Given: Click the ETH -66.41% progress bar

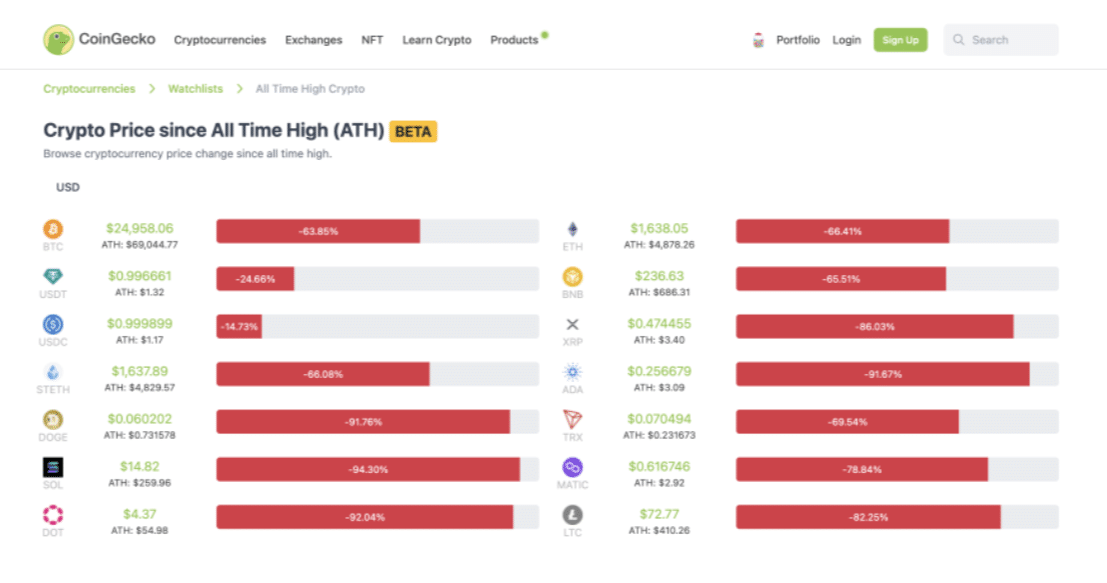Looking at the screenshot, I should 897,232.
